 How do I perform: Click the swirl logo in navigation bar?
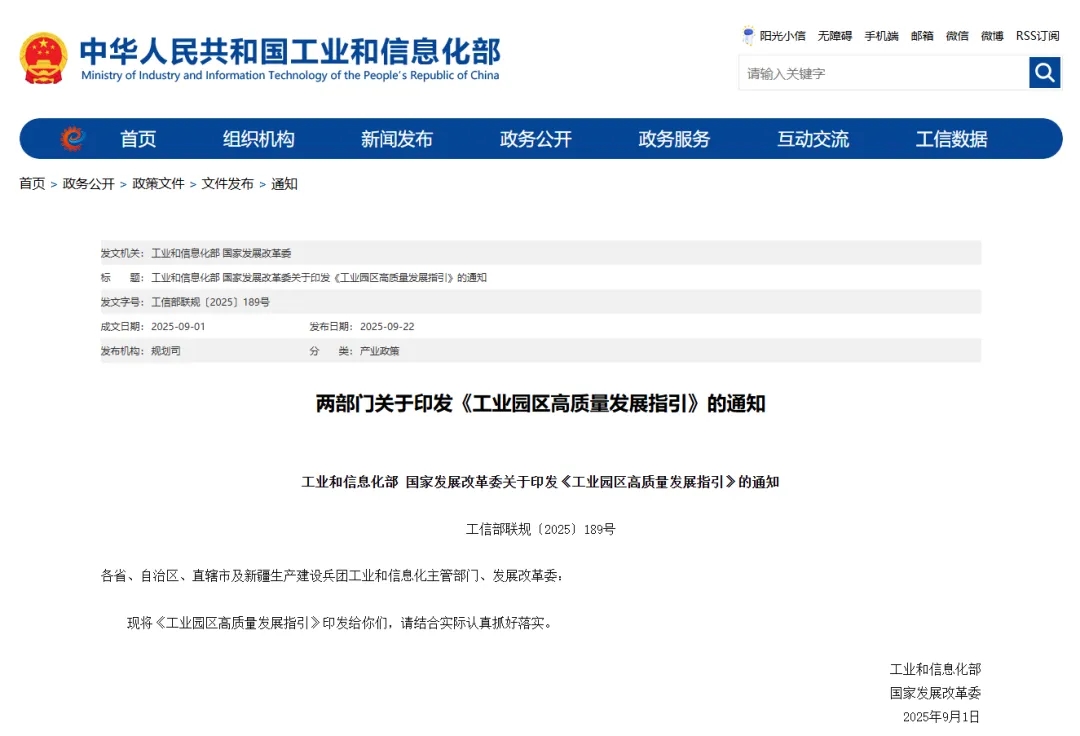pyautogui.click(x=72, y=138)
